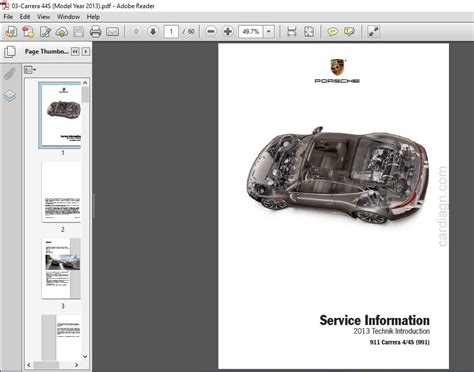The height and width of the screenshot is (372, 474).
Task: Collapse the Page Thumbnails panel
Action: click(x=75, y=52)
